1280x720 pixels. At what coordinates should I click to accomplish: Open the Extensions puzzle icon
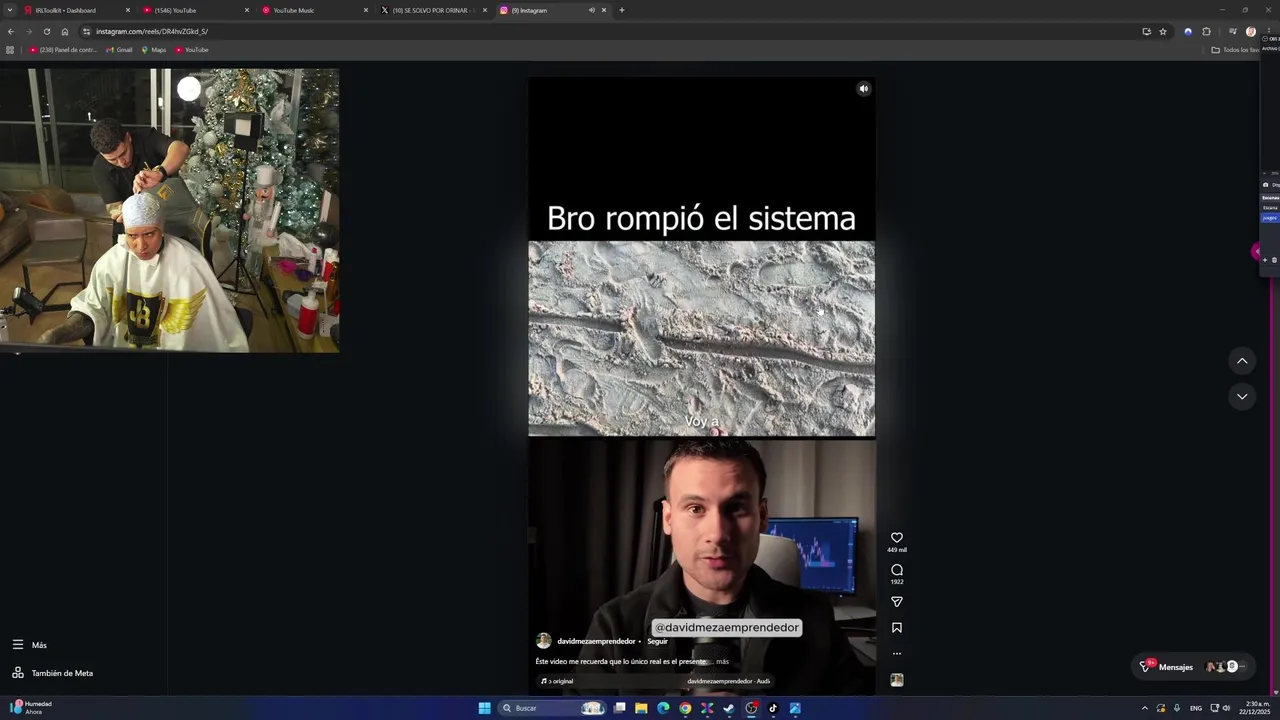tap(1206, 31)
